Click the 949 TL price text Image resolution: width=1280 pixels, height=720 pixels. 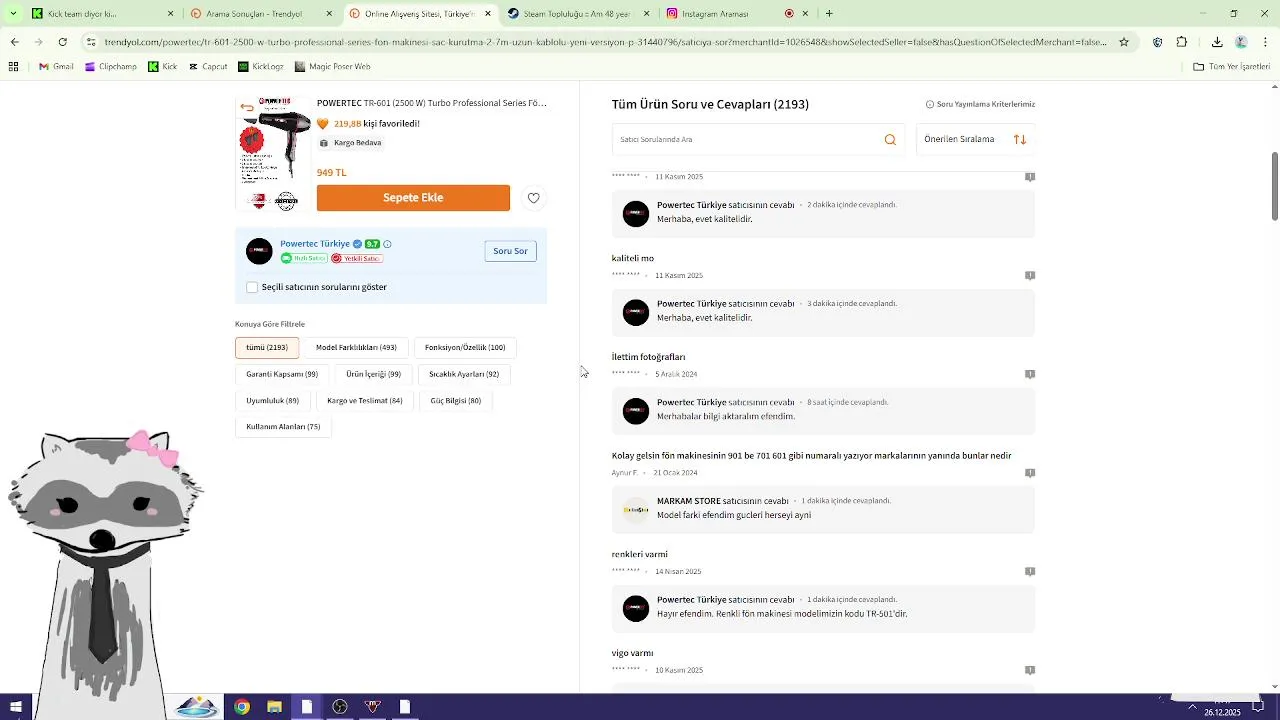(x=332, y=173)
